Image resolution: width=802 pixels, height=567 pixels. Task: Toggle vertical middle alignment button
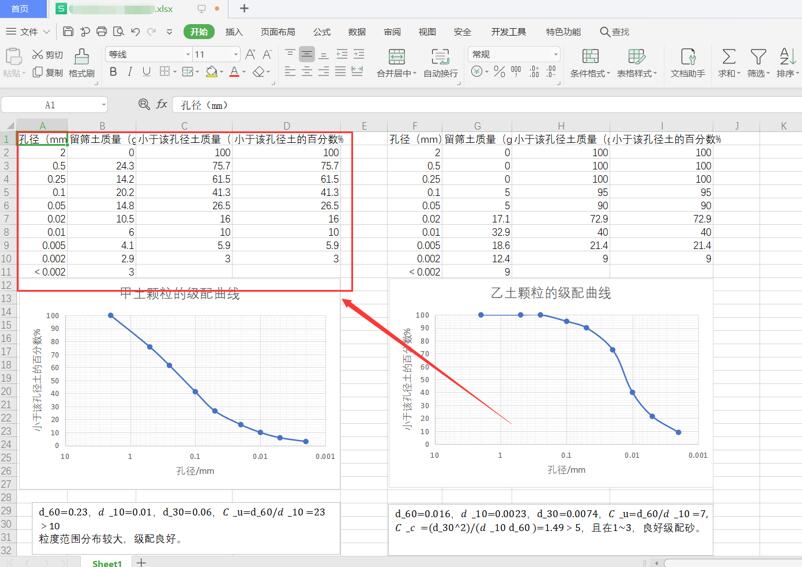(307, 54)
